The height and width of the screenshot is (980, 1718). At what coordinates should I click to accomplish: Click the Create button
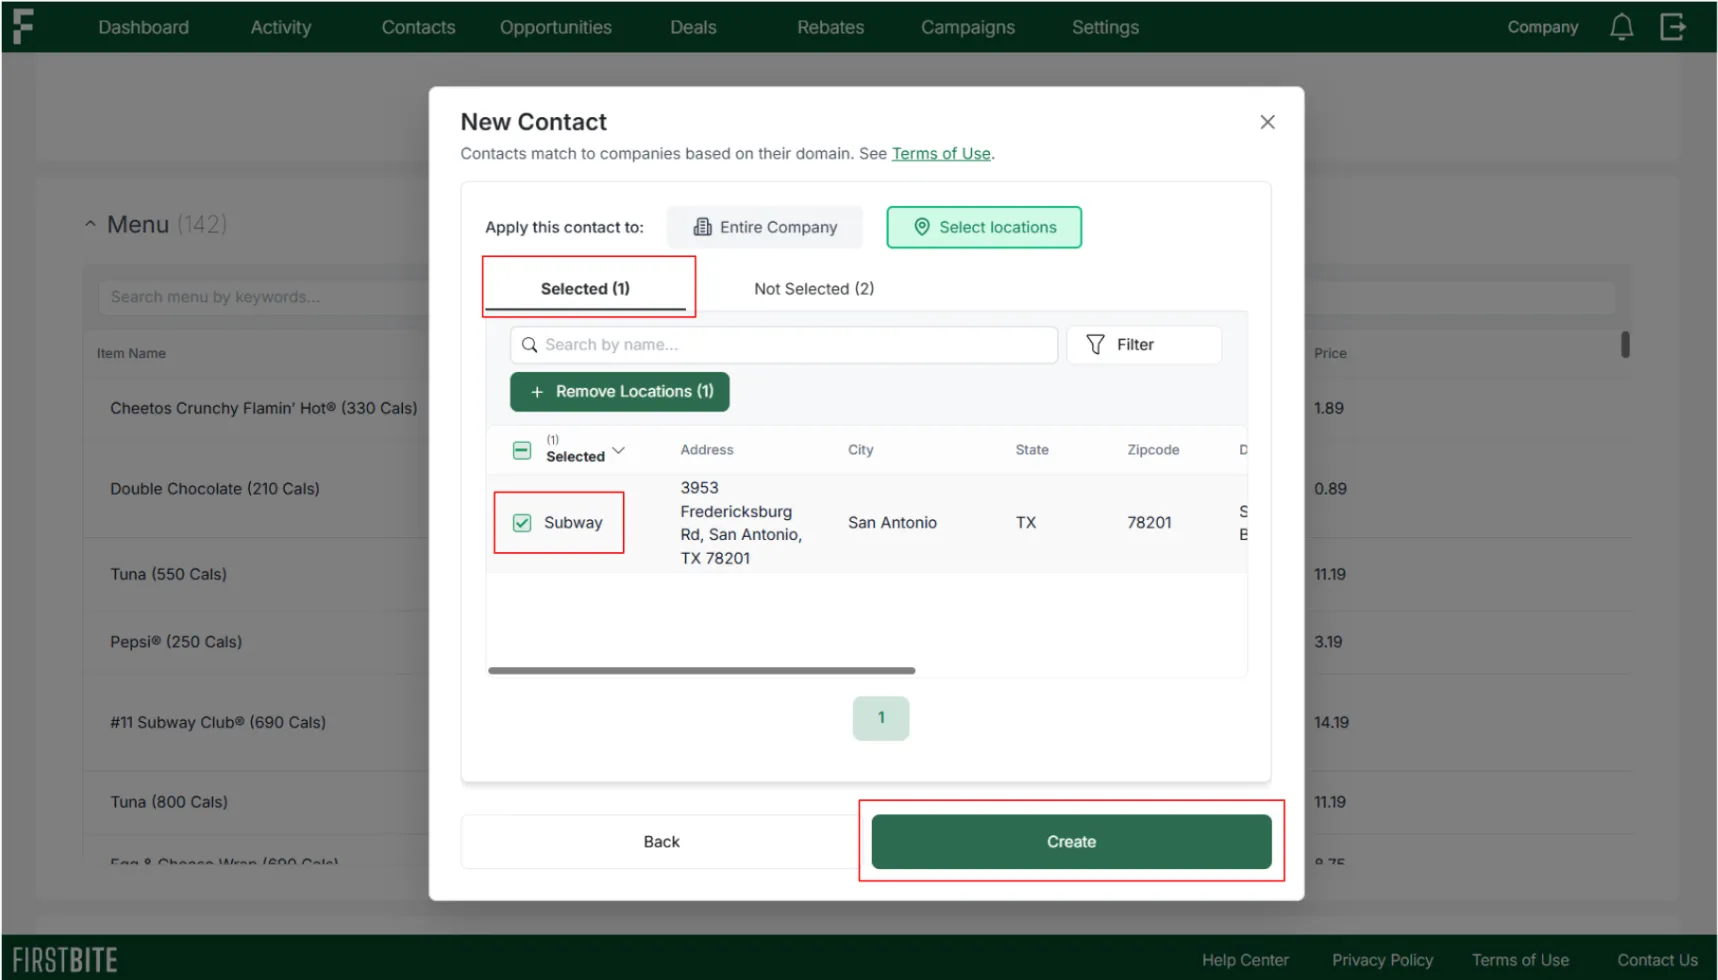coord(1071,842)
